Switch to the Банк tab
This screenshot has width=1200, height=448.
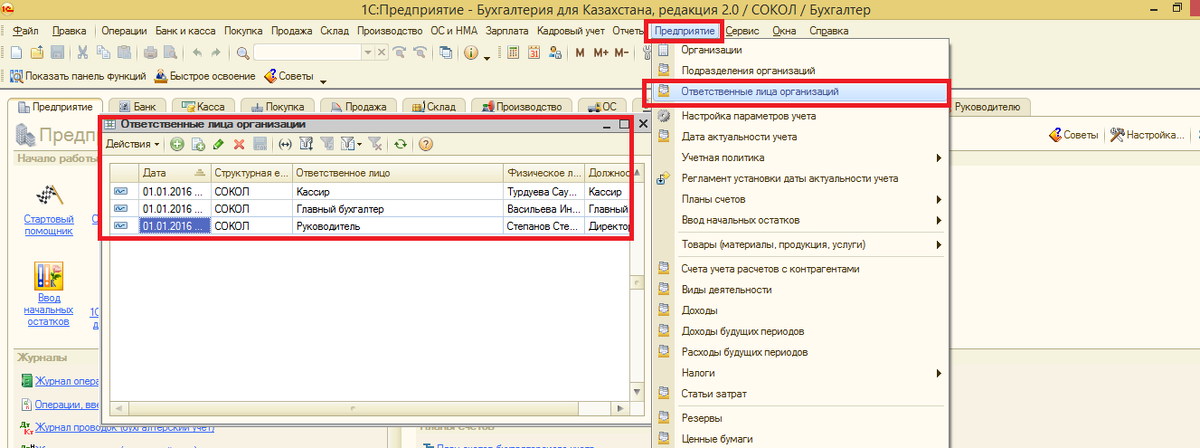tap(137, 107)
